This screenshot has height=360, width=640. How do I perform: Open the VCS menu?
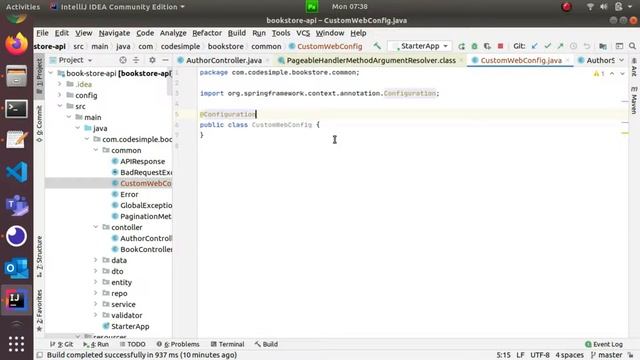[x=303, y=33]
